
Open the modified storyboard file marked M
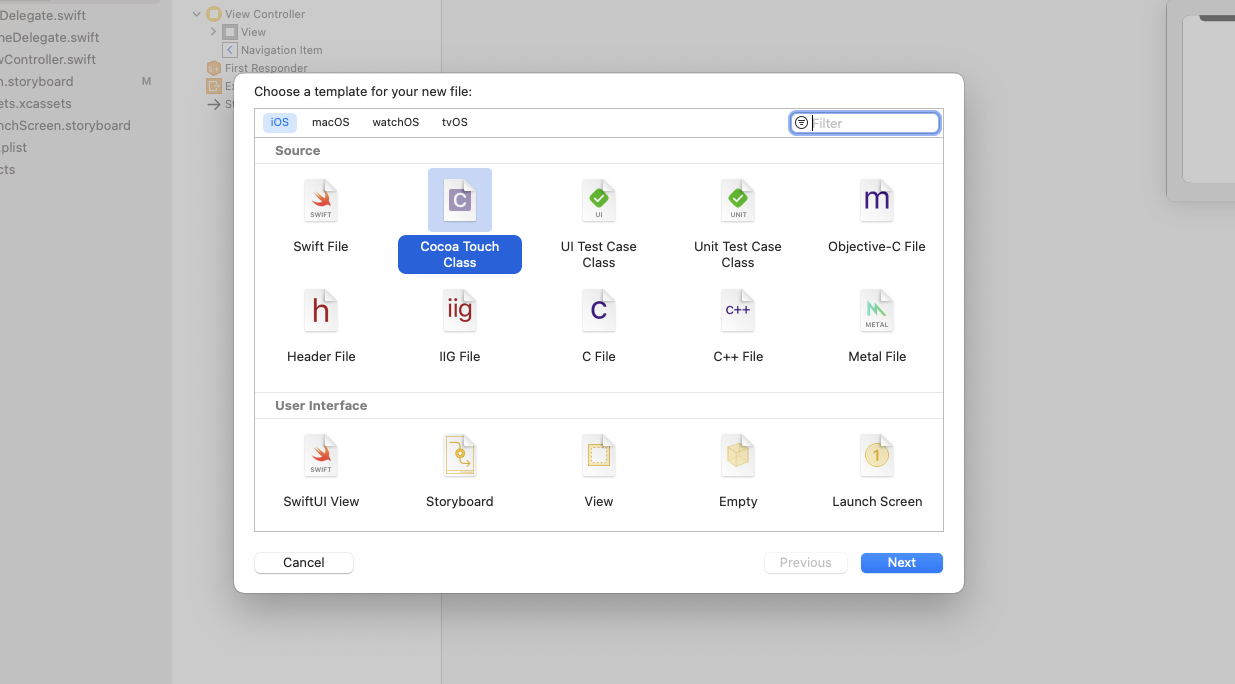37,81
